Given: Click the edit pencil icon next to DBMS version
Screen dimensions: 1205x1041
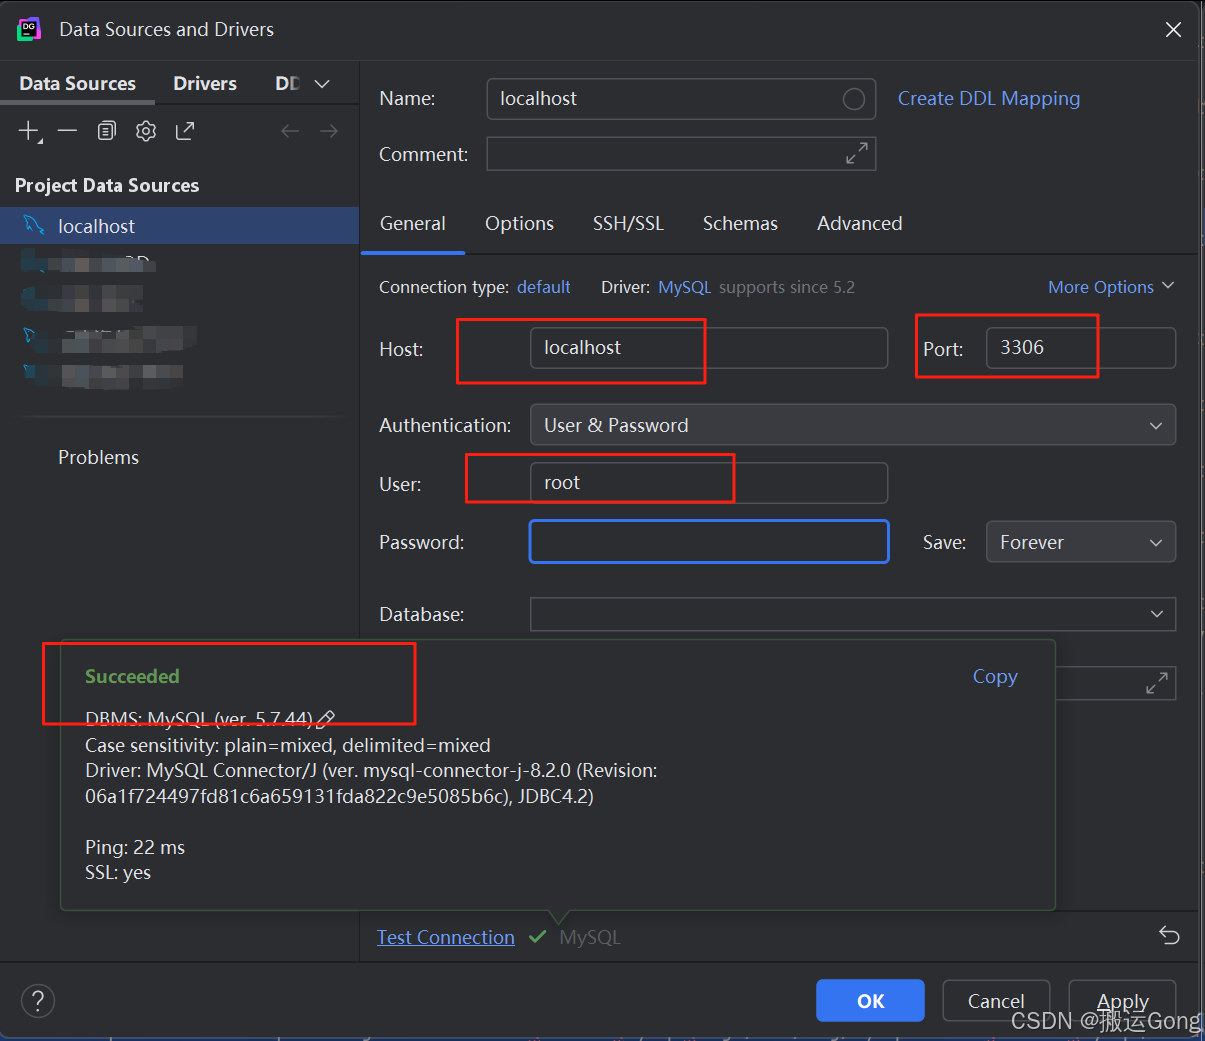Looking at the screenshot, I should tap(326, 718).
